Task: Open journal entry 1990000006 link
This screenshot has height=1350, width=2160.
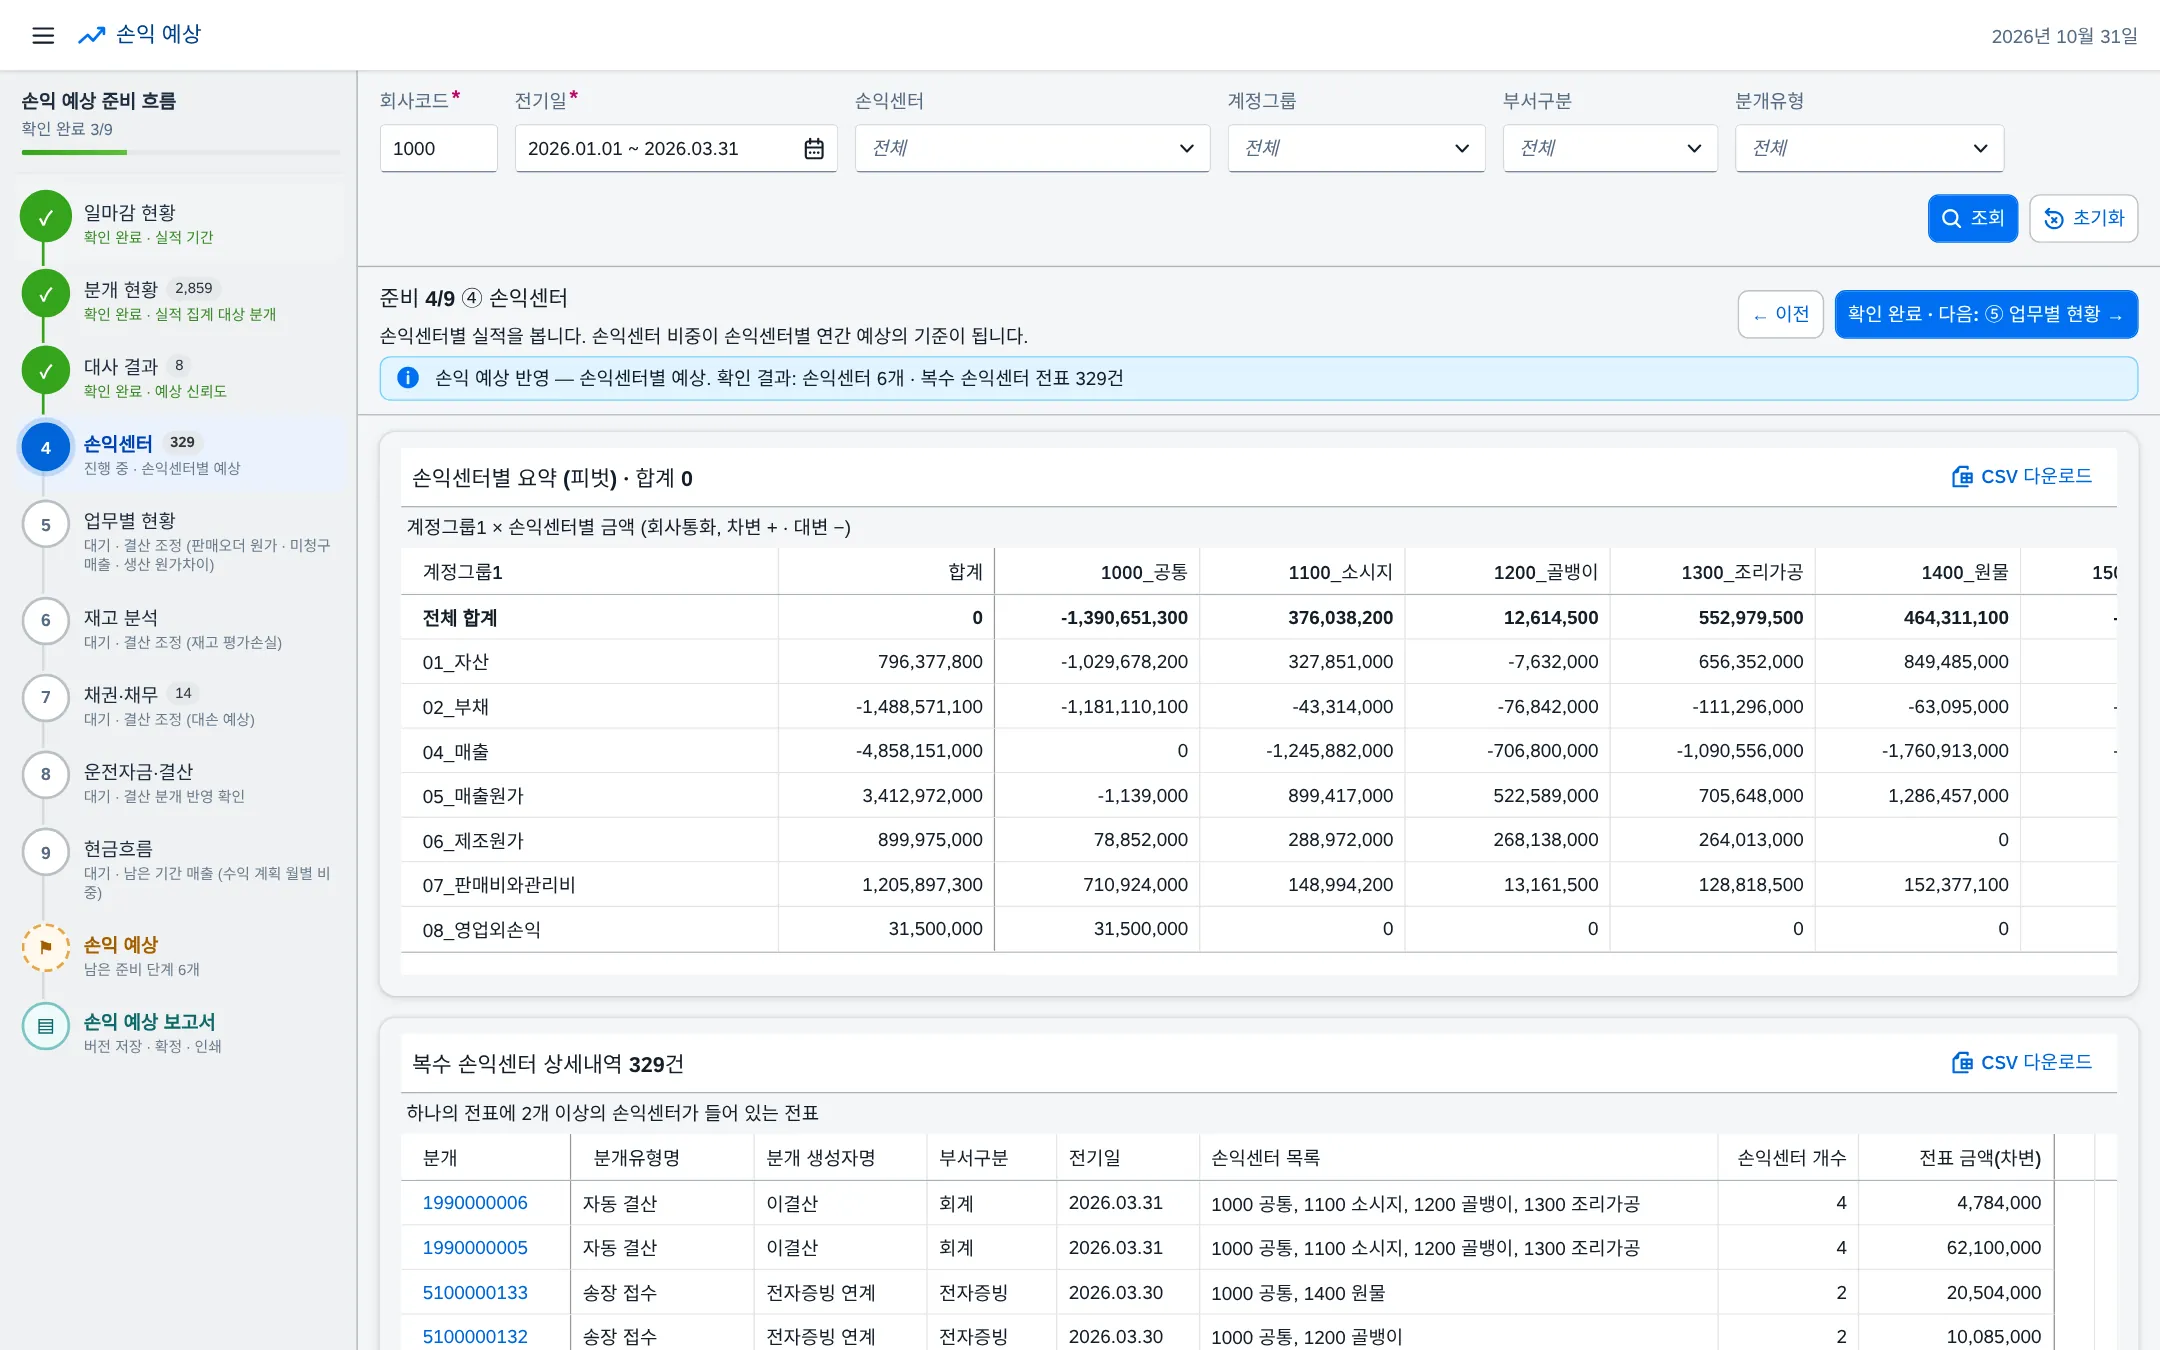Action: click(475, 1203)
